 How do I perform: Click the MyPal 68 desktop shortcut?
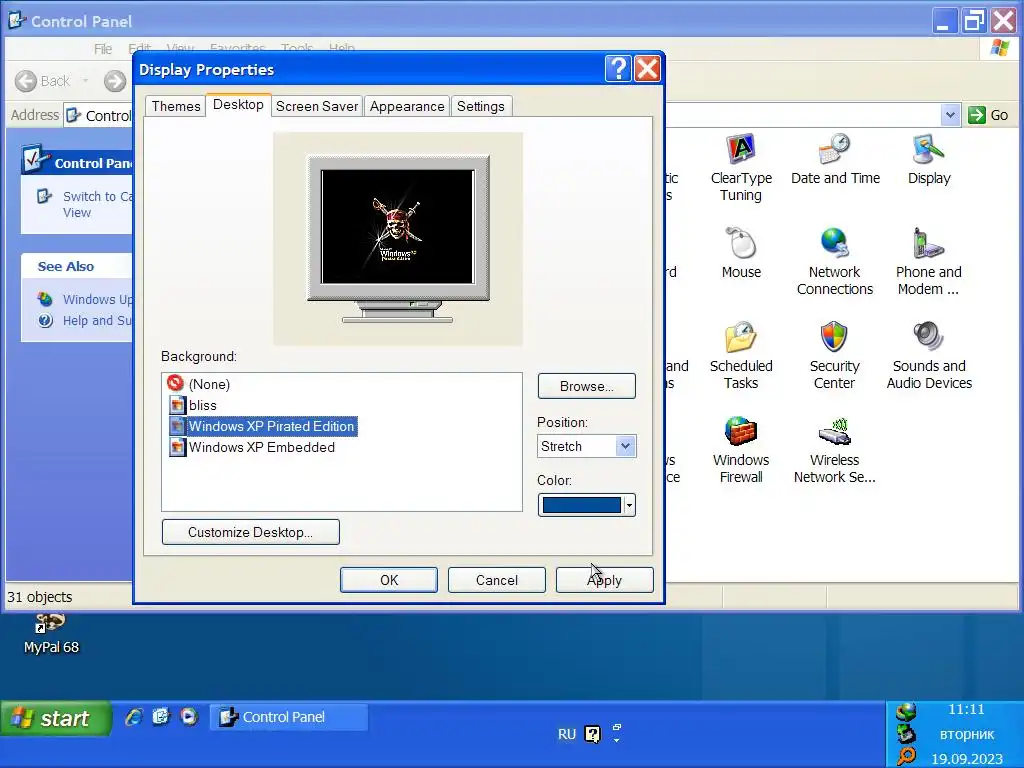coord(51,633)
